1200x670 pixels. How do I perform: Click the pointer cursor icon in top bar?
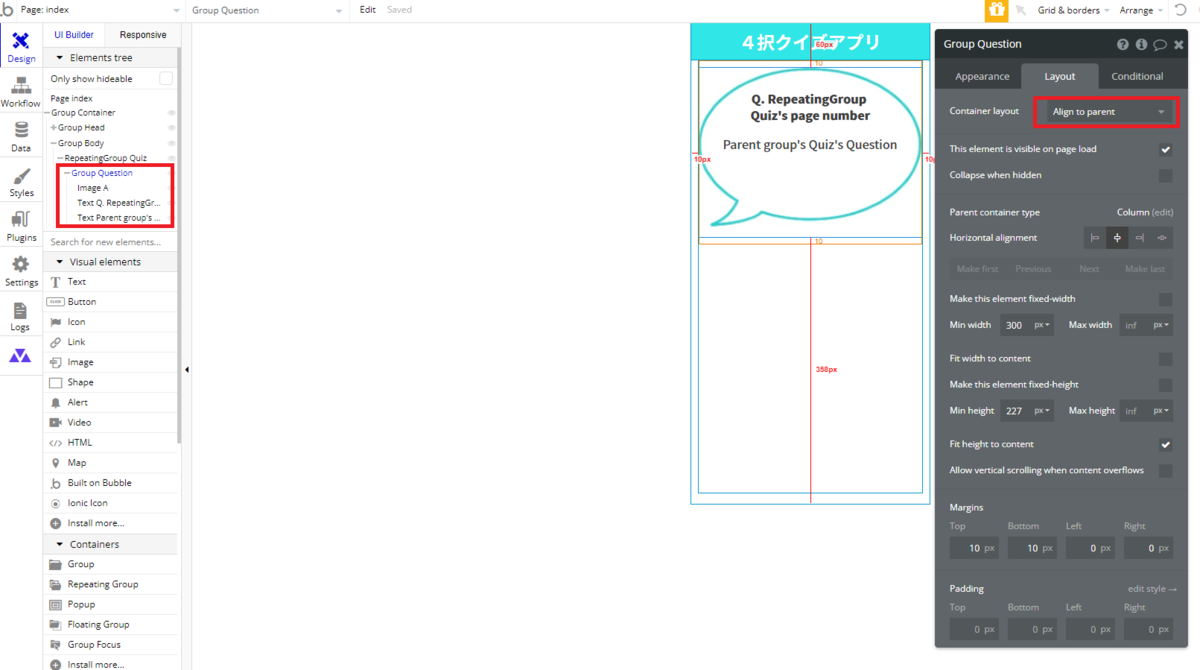(1021, 10)
